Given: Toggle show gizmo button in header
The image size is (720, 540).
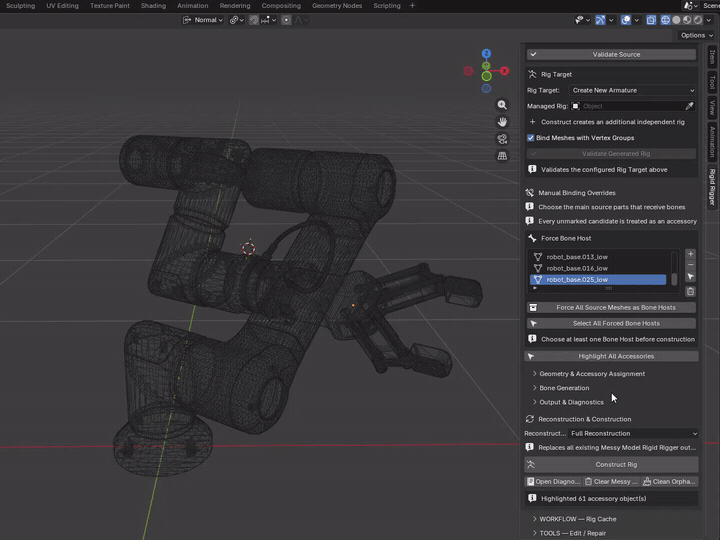Looking at the screenshot, I should coord(600,20).
